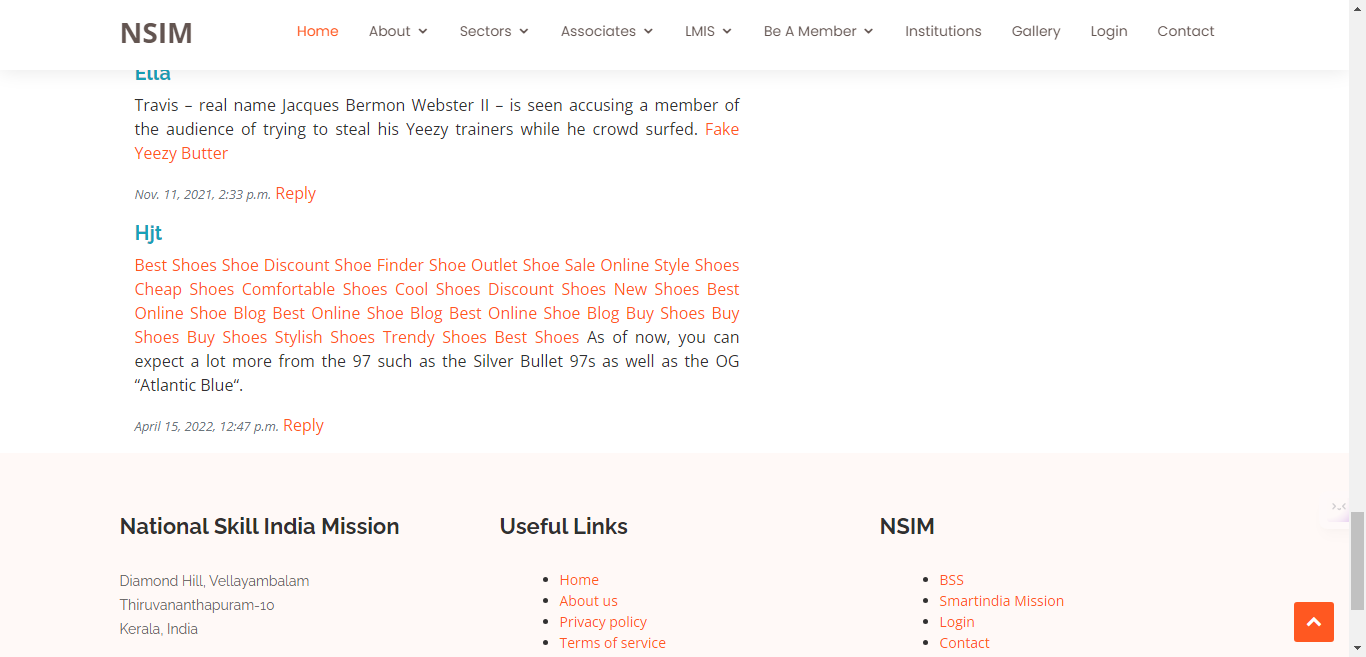Click the scroll-to-top arrow button
Screen dimensions: 1366x657
1313,622
